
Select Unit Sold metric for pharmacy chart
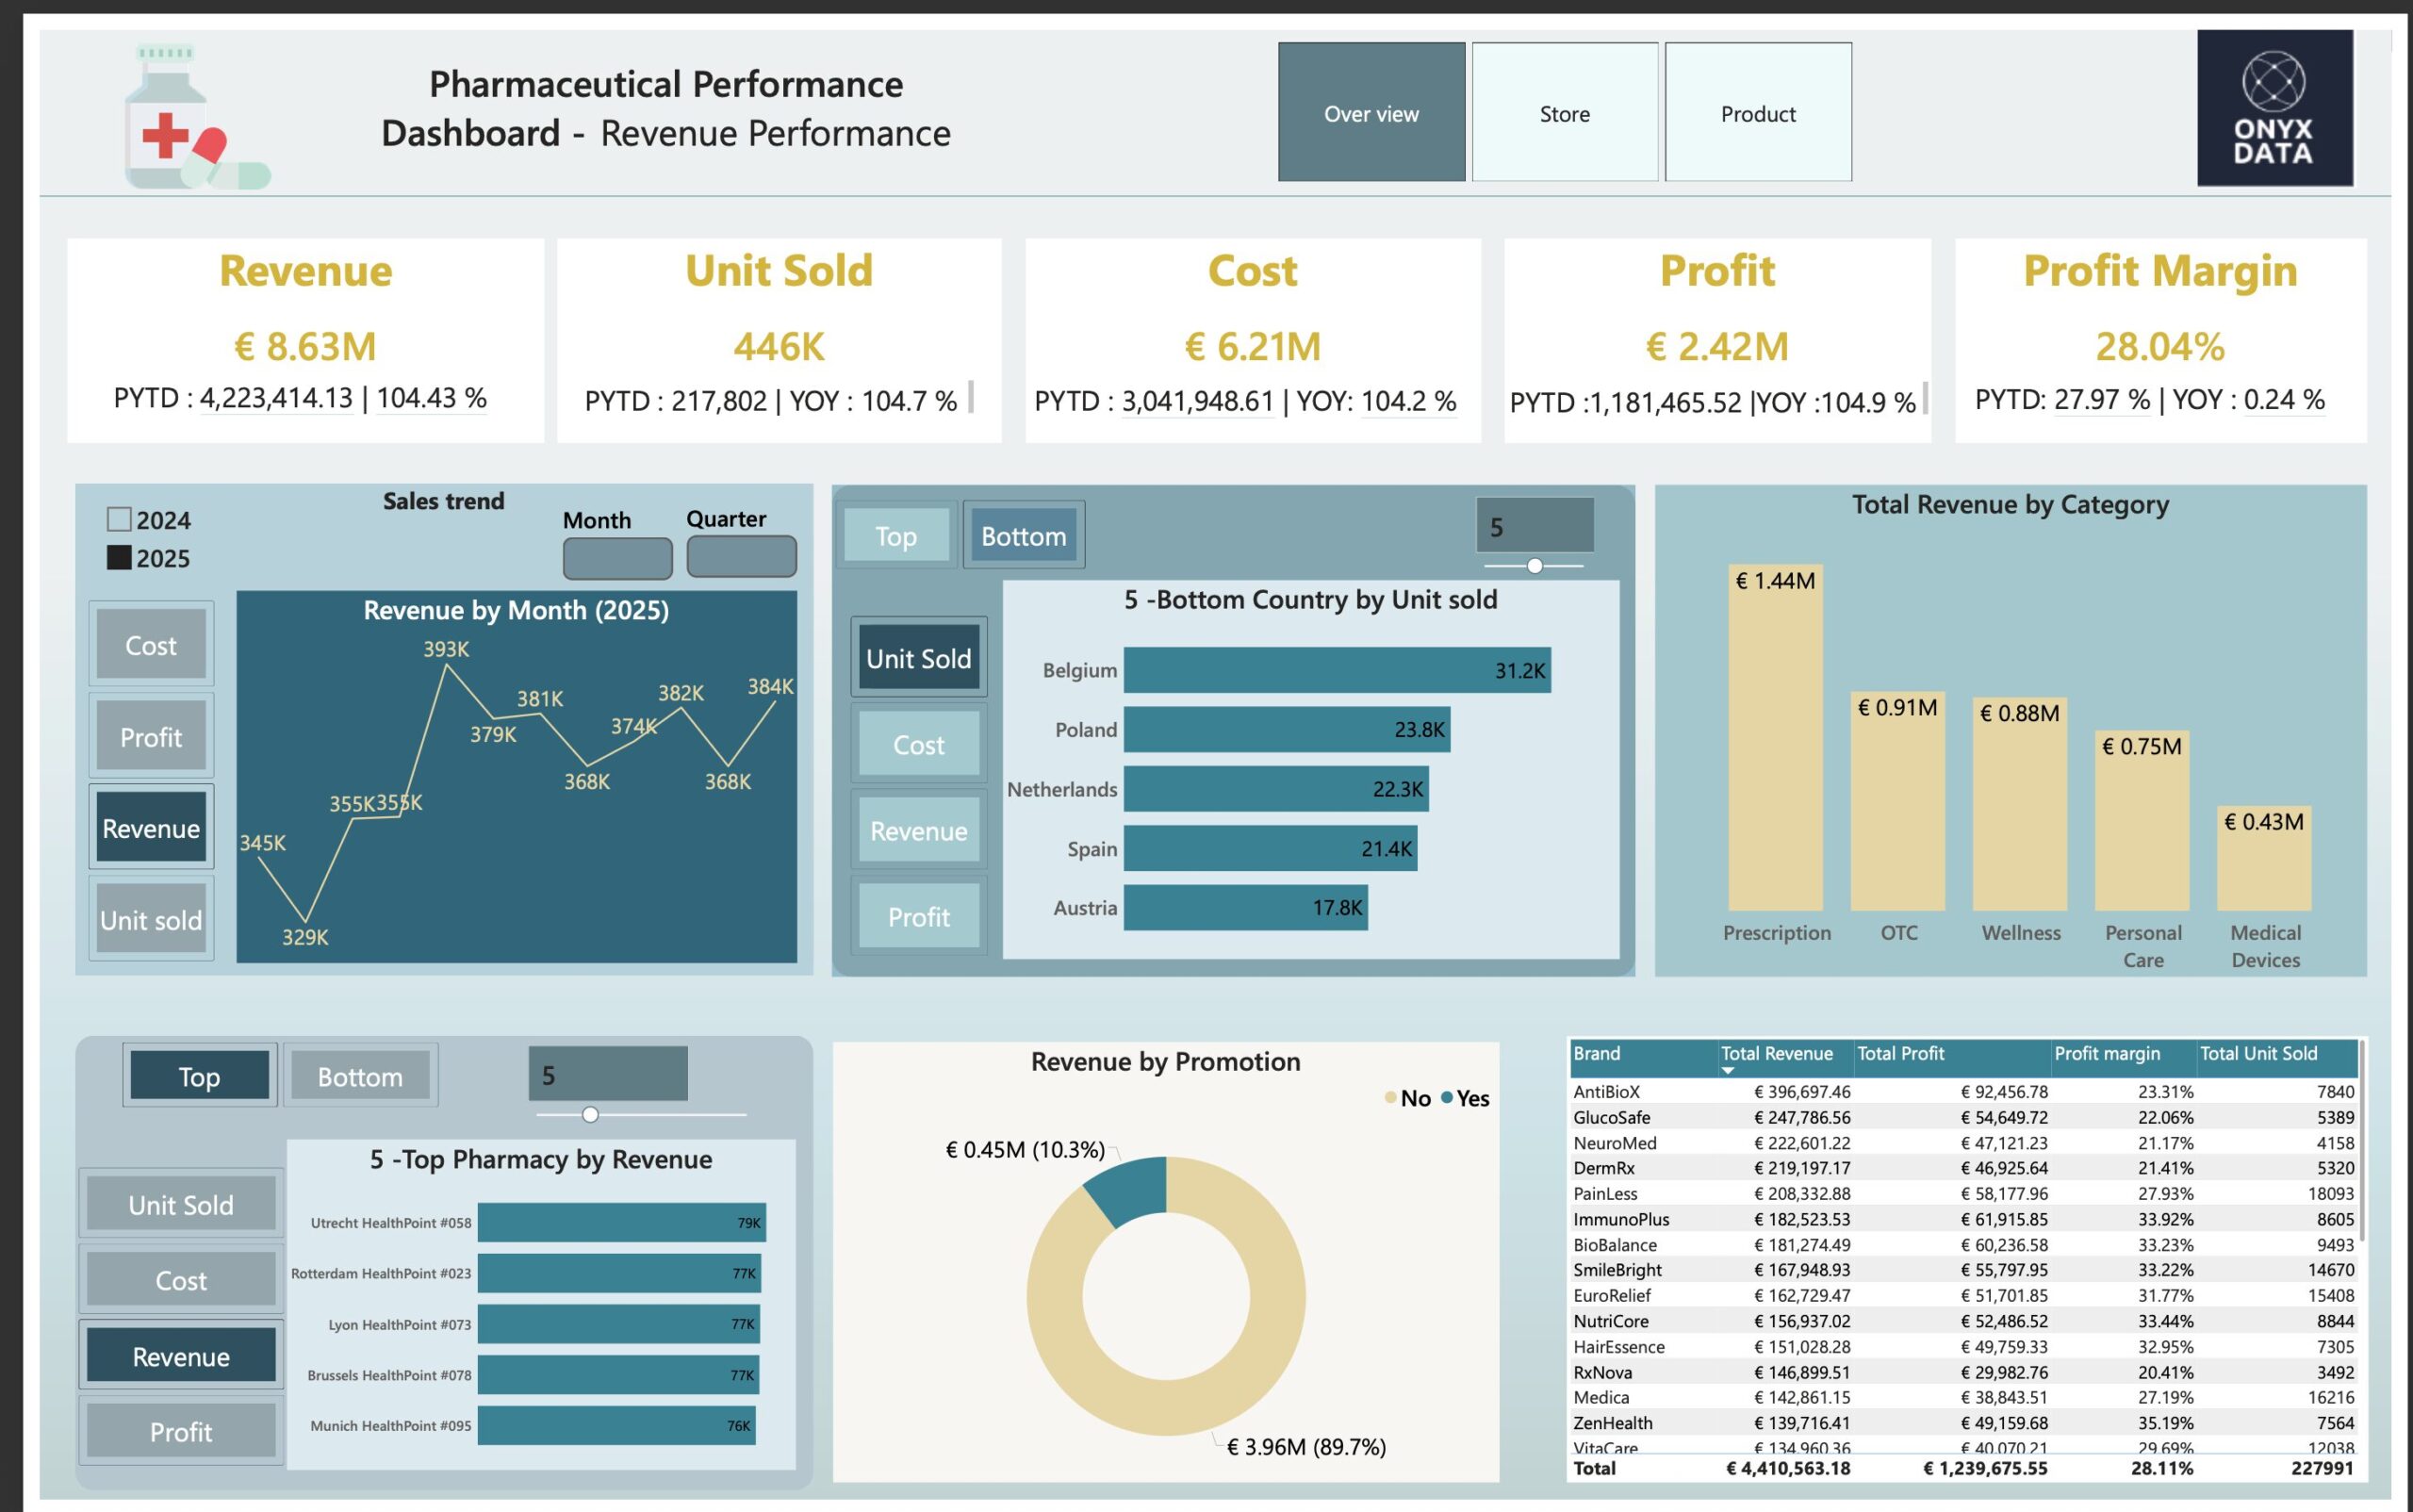pos(179,1204)
